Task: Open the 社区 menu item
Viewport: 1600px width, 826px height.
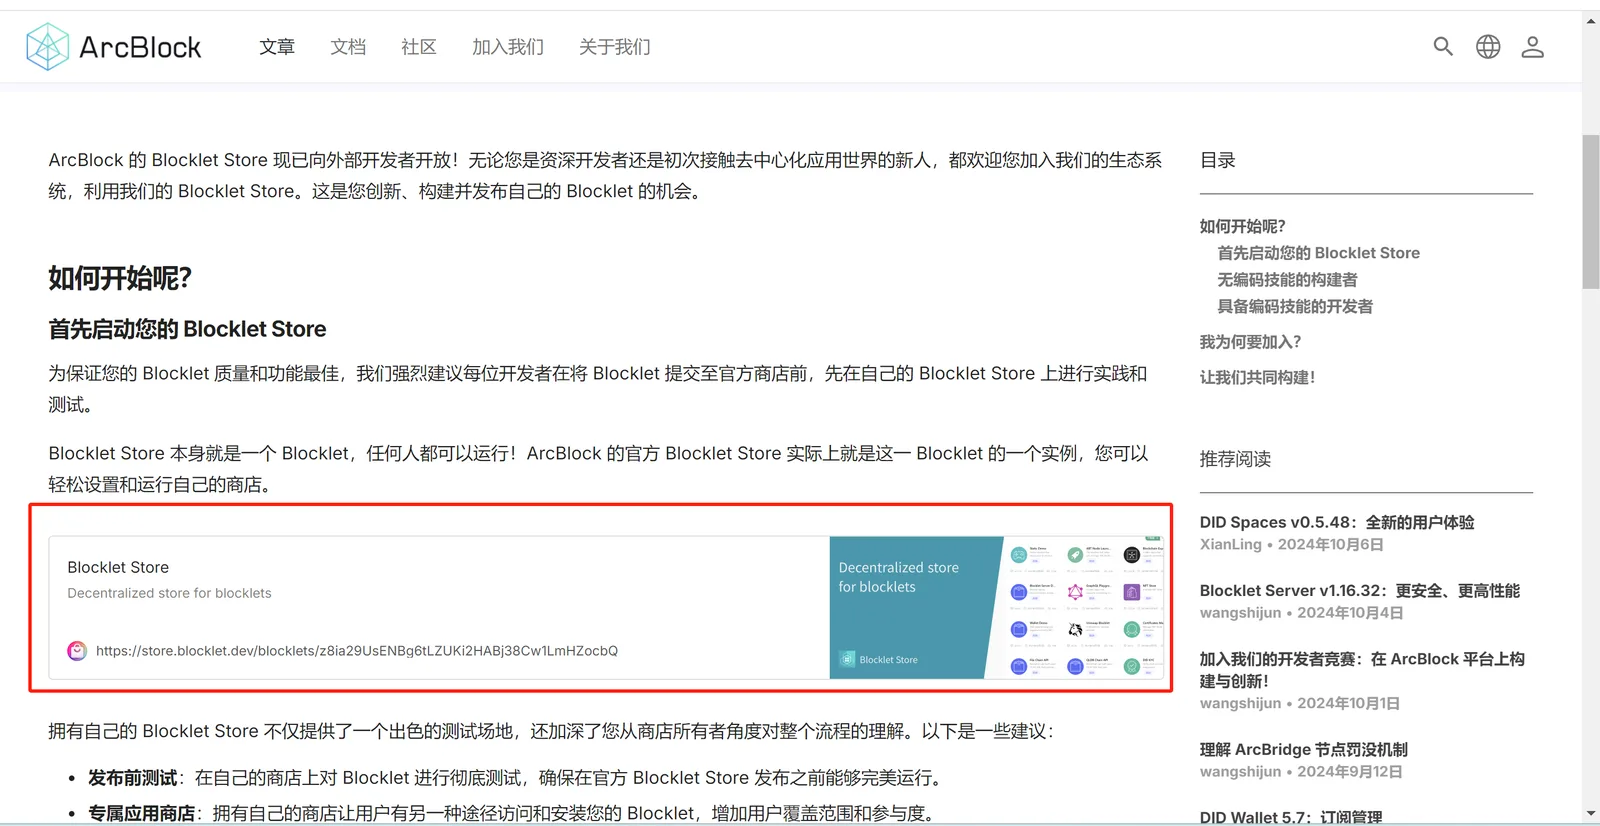Action: [x=419, y=47]
